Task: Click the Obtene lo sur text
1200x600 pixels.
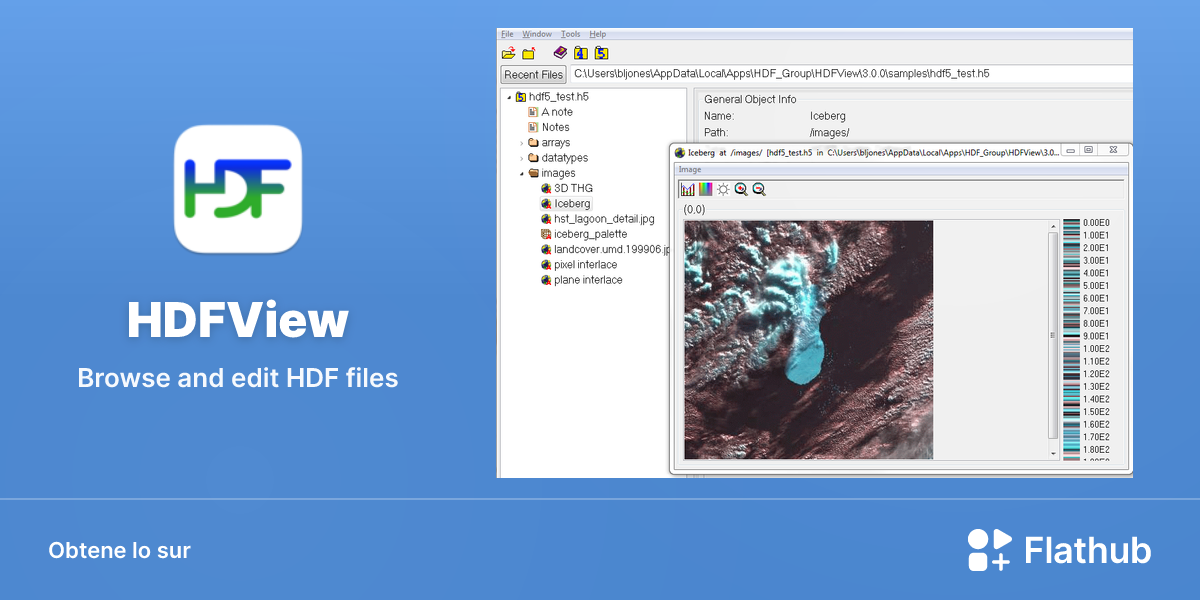Action: coord(119,550)
